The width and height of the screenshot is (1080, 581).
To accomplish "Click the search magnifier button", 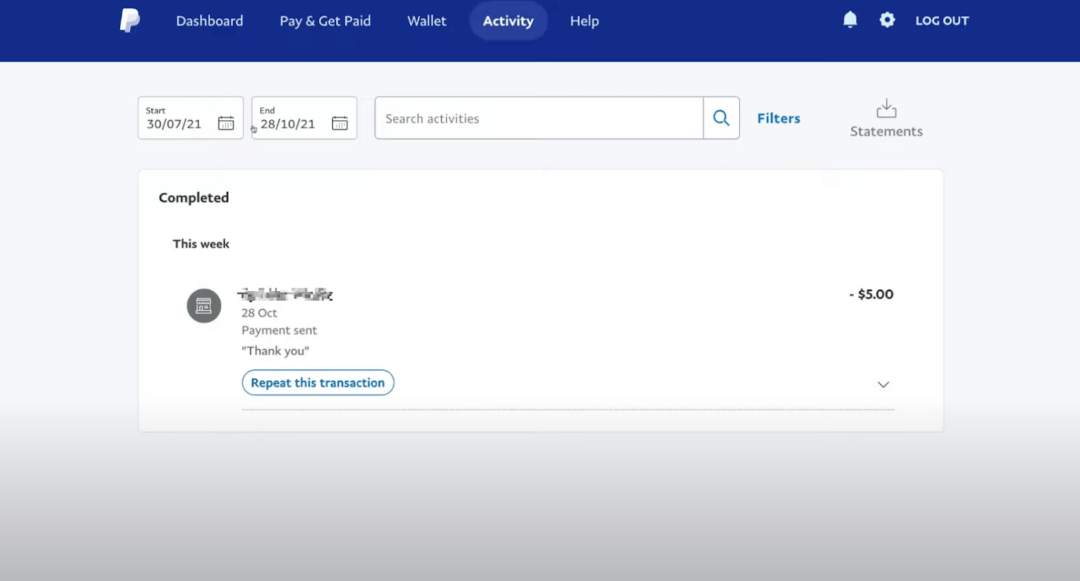I will coord(721,117).
